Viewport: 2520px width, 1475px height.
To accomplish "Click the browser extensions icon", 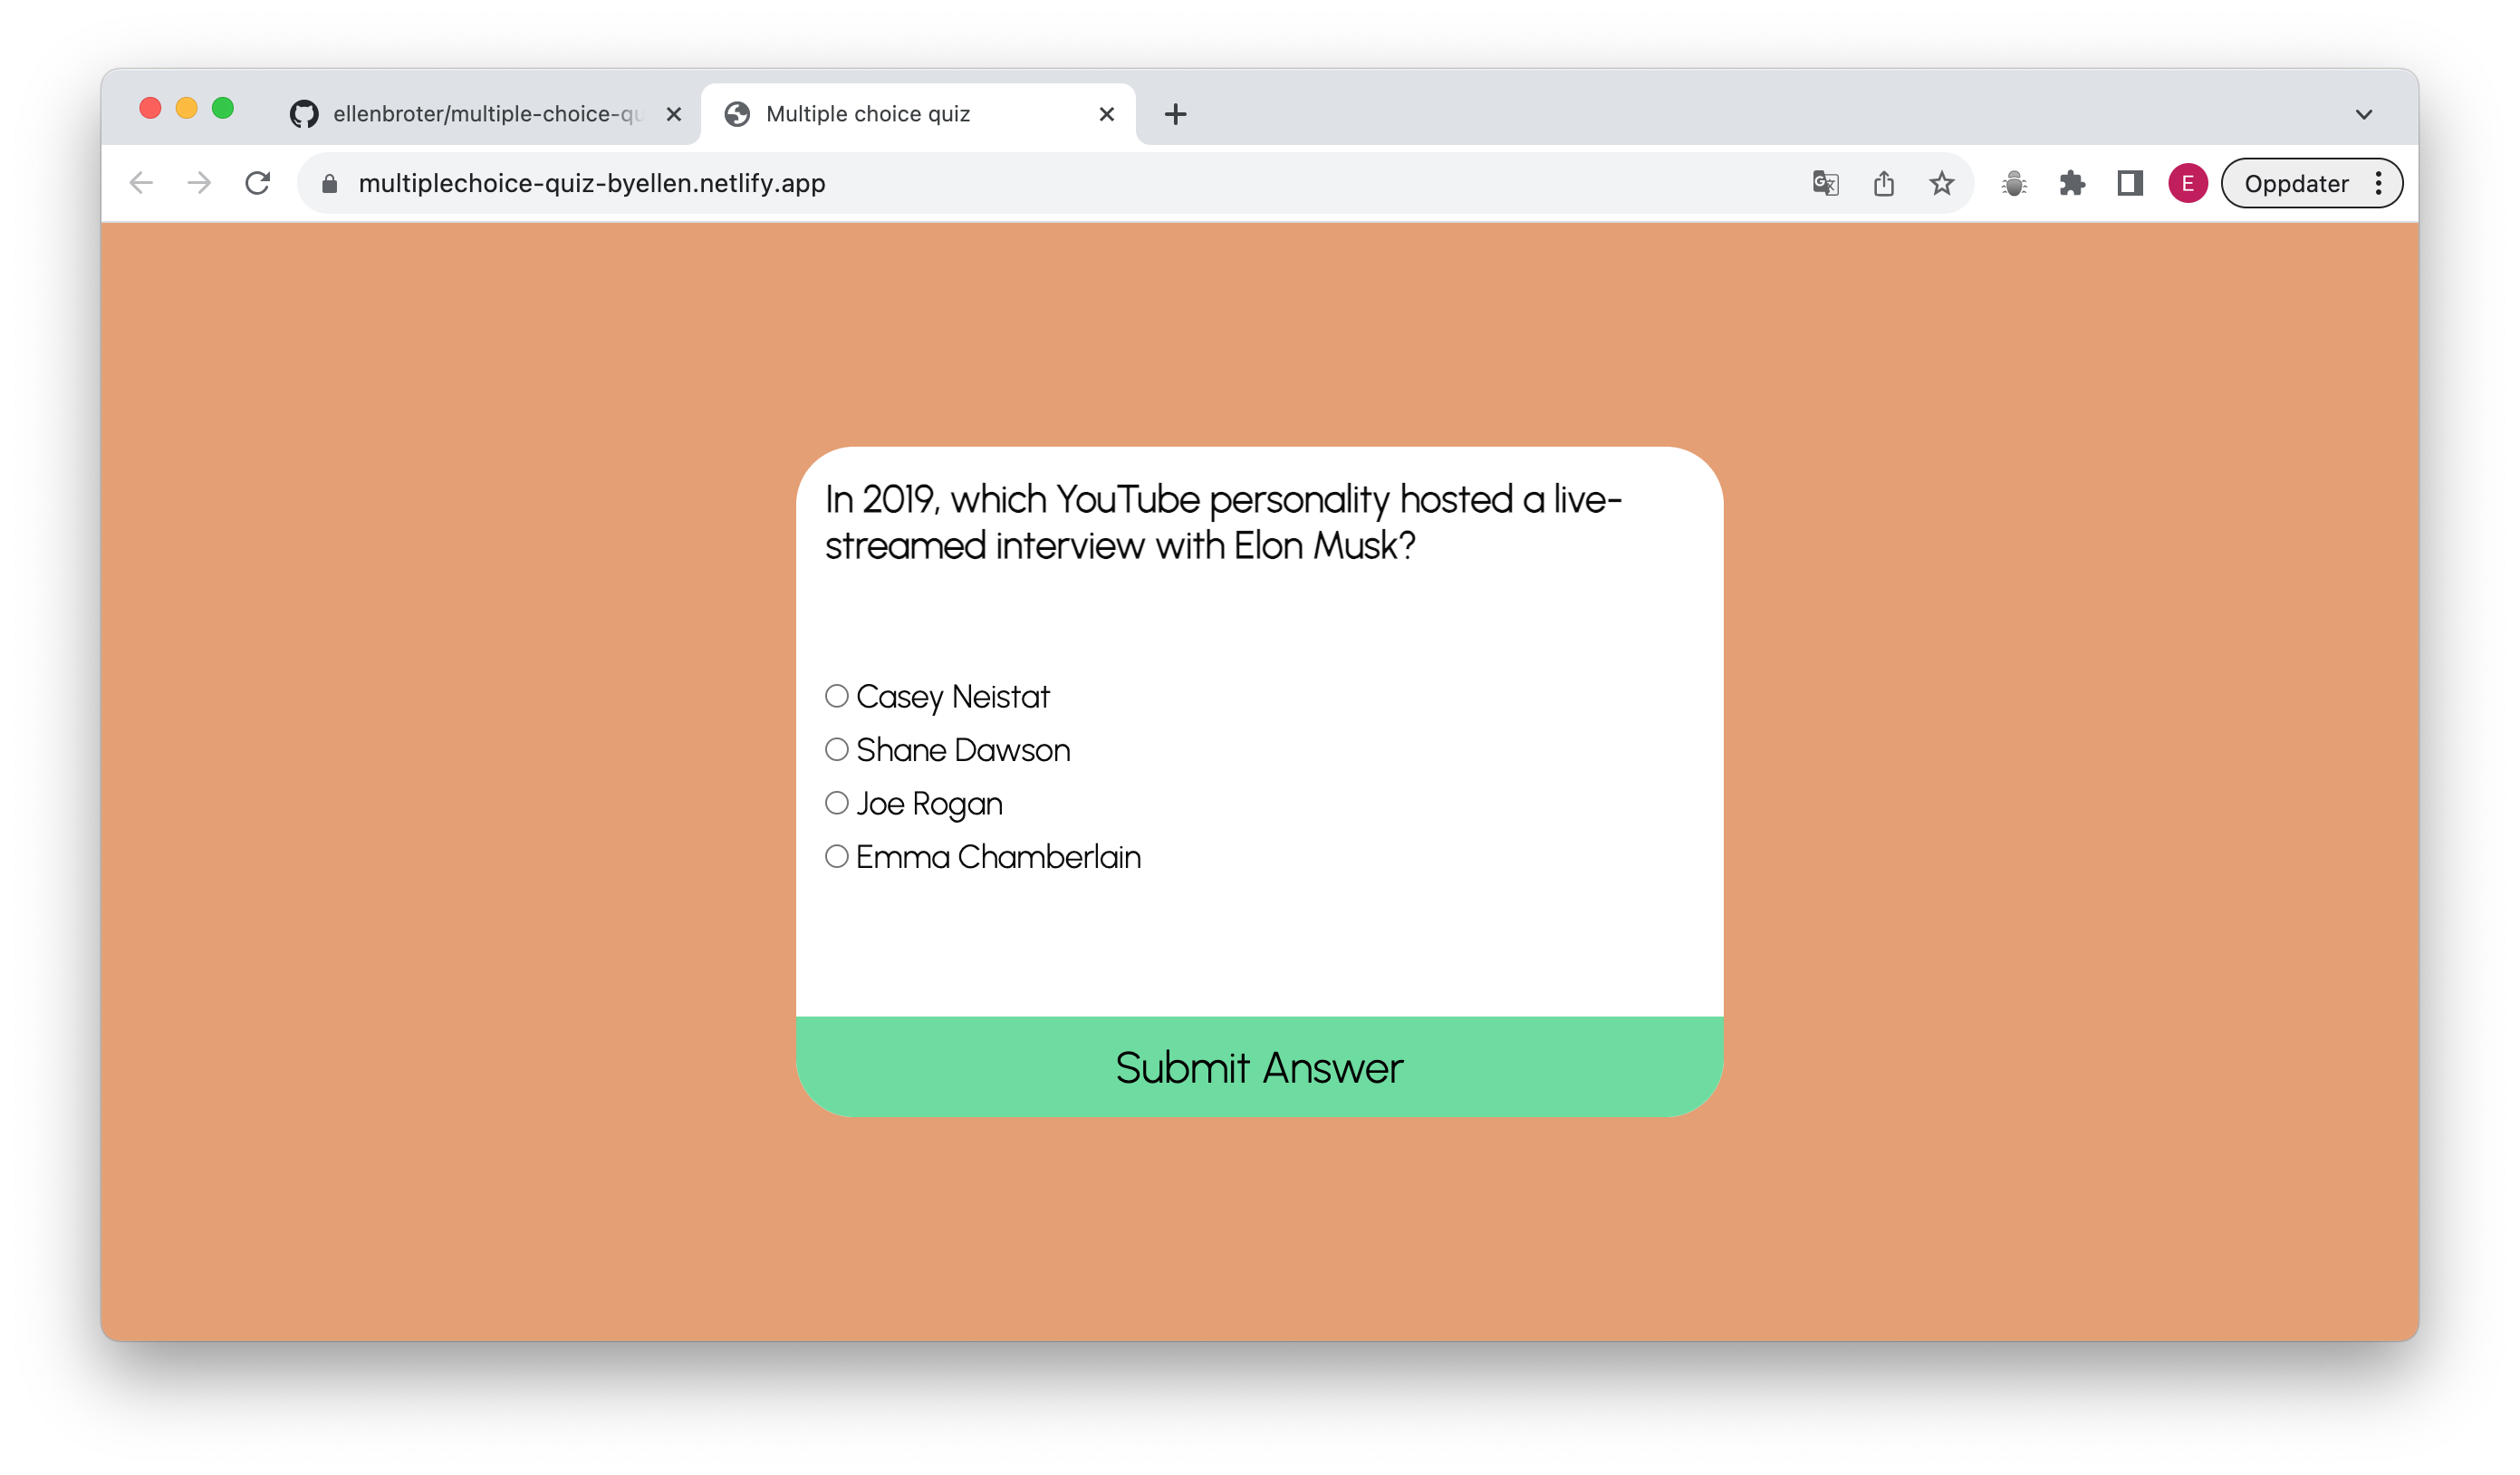I will tap(2071, 183).
